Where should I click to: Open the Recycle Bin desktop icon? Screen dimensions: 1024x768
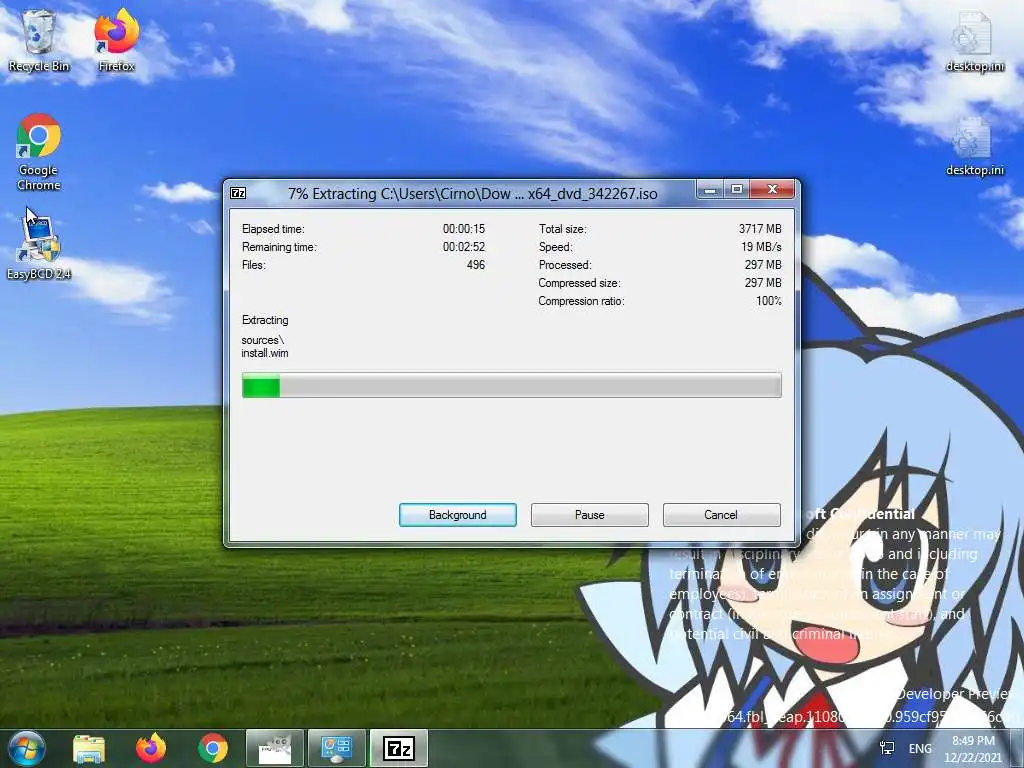coord(39,40)
